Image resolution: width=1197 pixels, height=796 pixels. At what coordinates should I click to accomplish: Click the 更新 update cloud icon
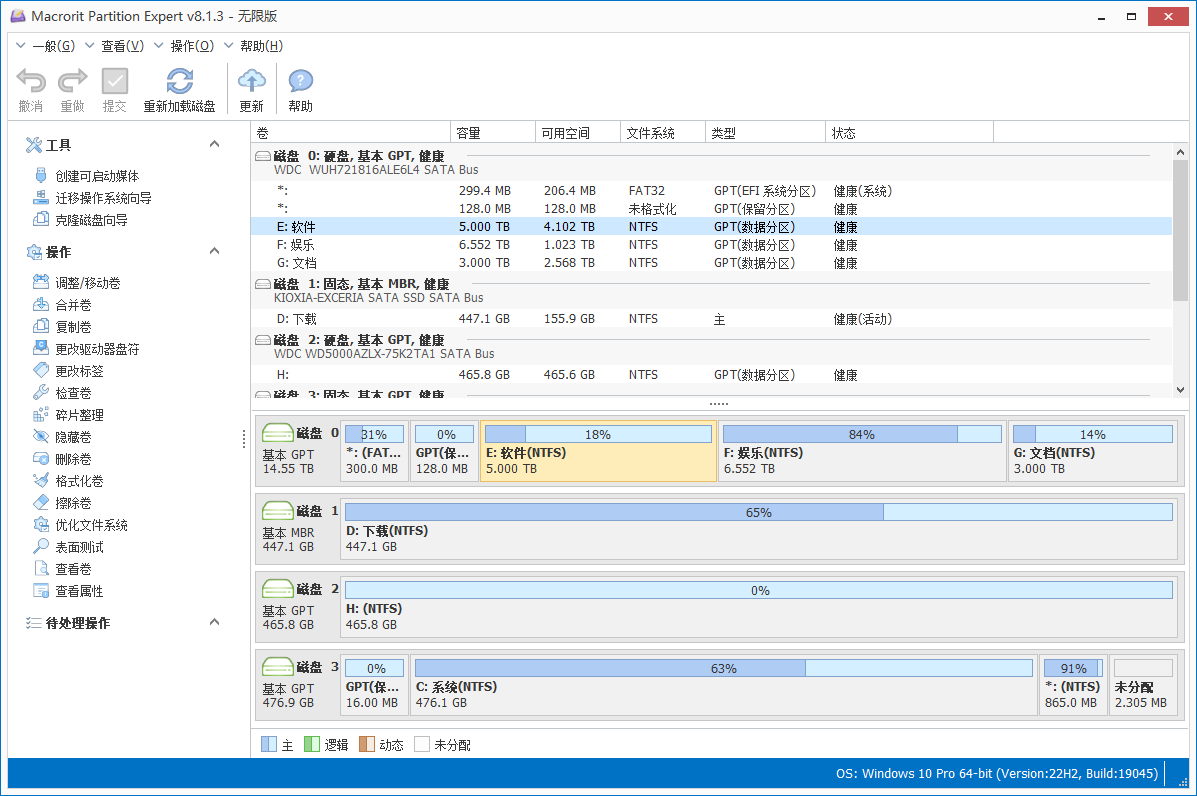tap(252, 82)
